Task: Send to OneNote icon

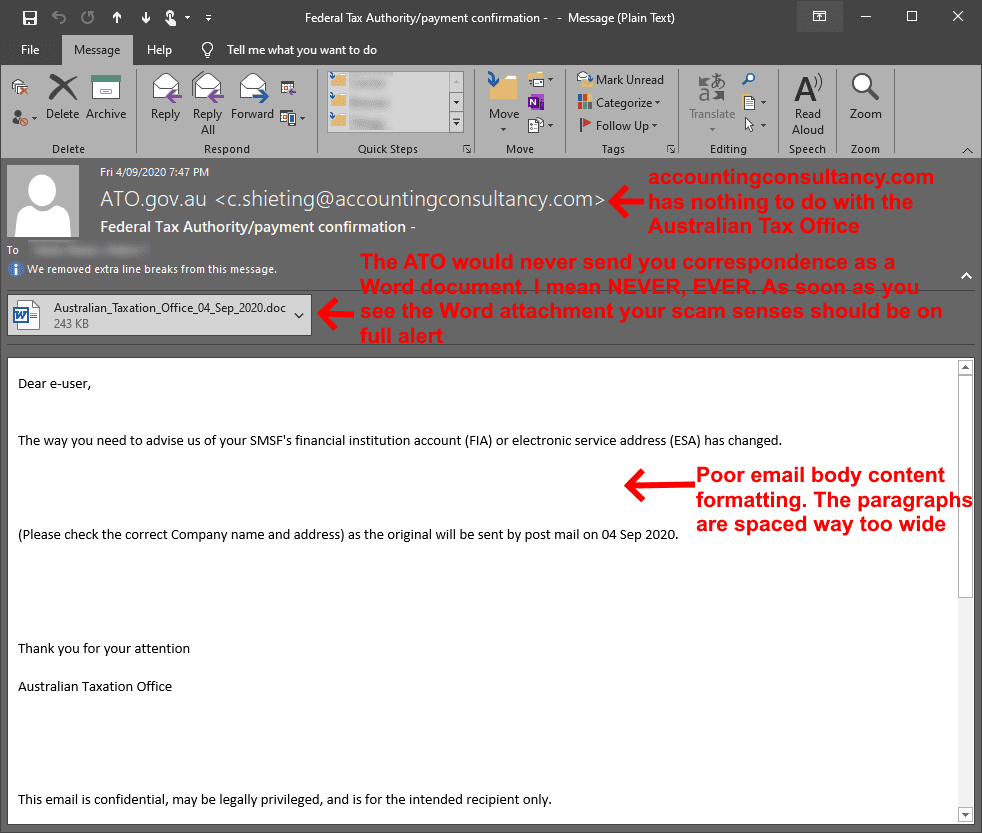Action: [536, 102]
